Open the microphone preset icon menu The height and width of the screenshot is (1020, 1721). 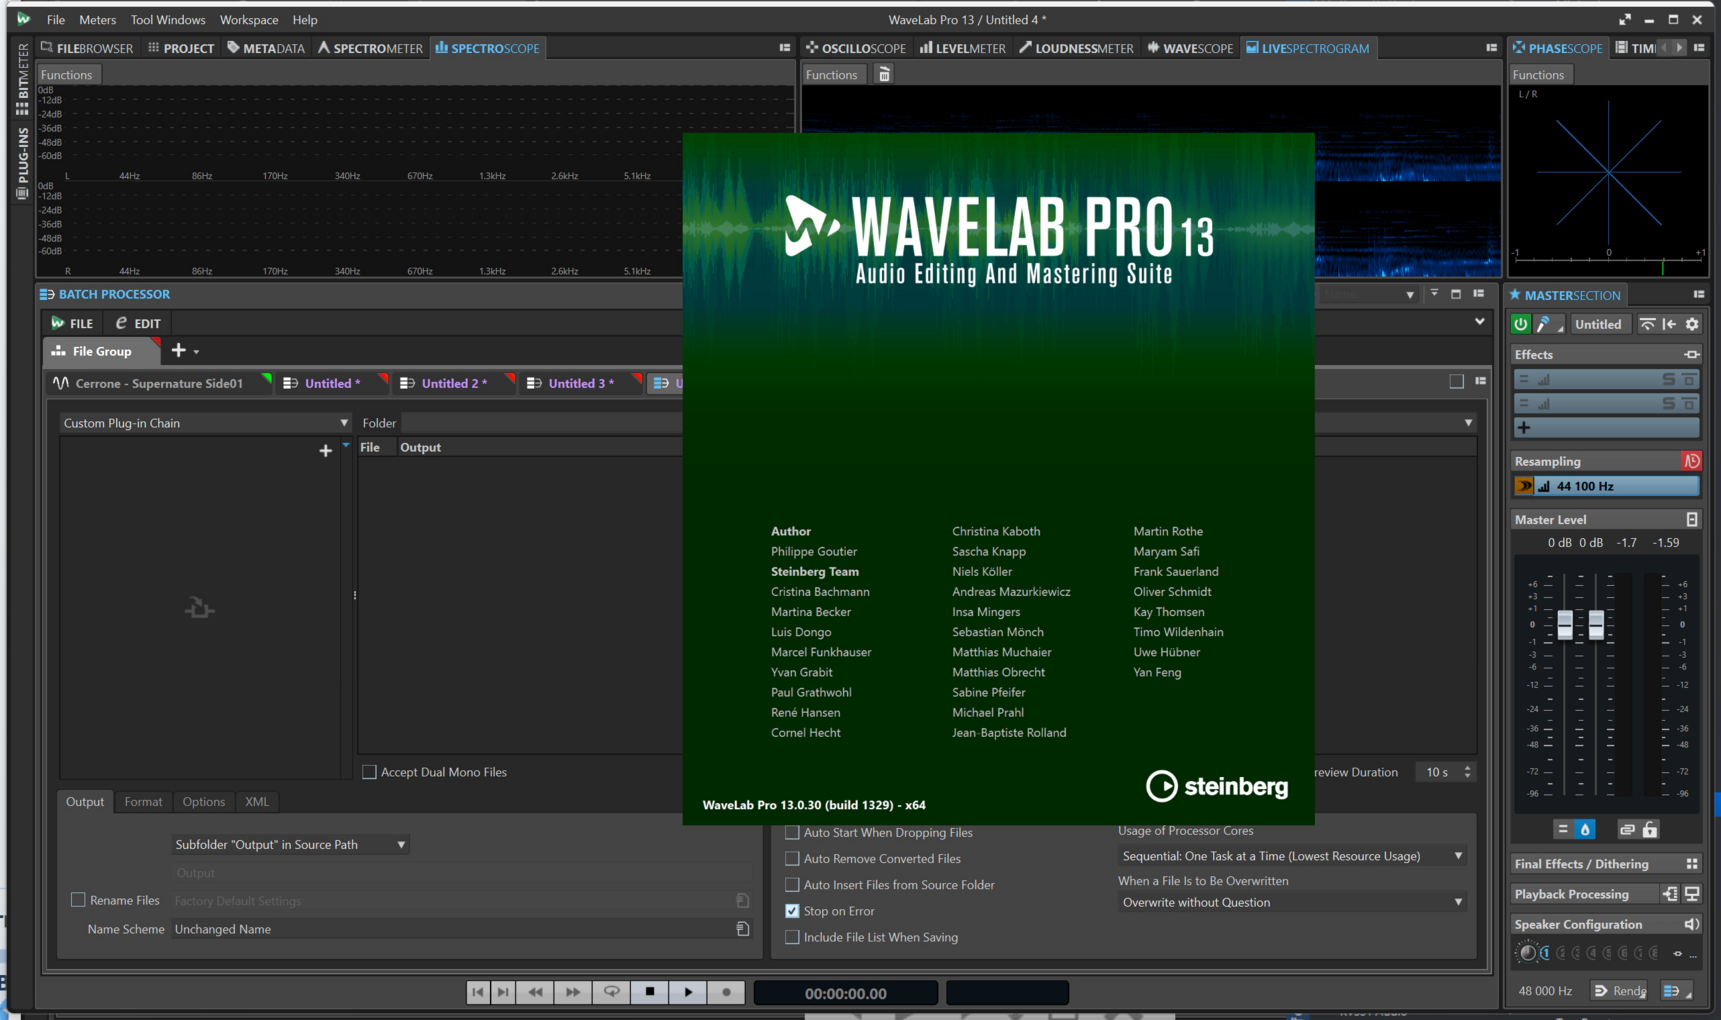(x=1547, y=324)
